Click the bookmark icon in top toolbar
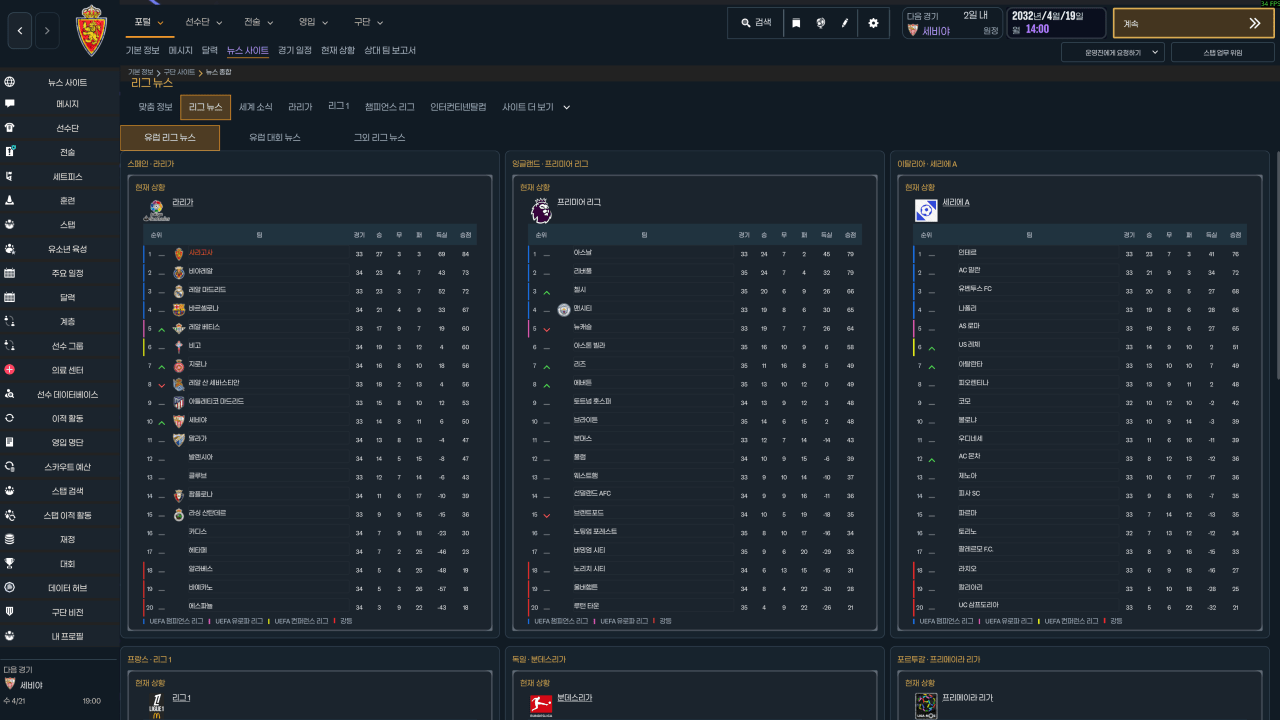Image resolution: width=1280 pixels, height=720 pixels. 796,23
